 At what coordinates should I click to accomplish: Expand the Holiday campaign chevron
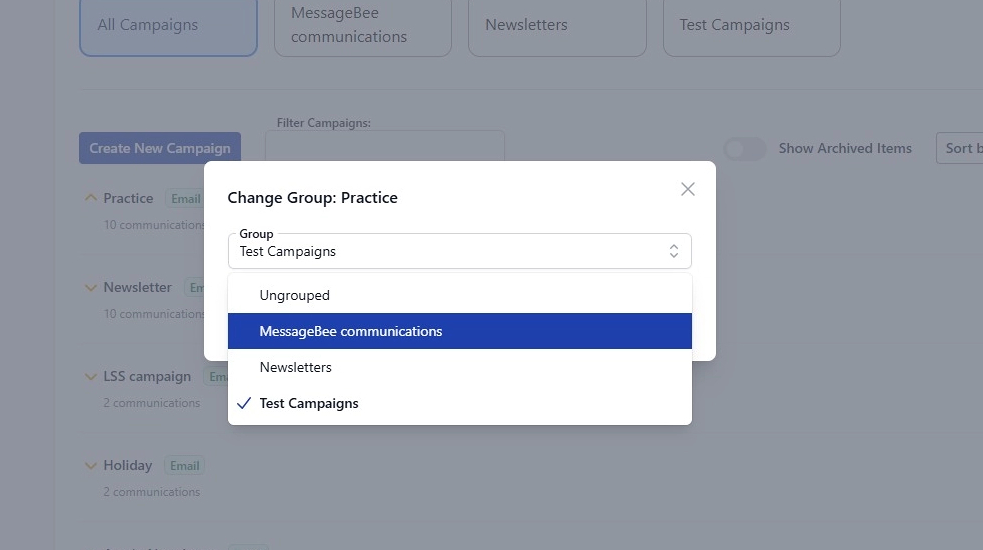coord(91,465)
